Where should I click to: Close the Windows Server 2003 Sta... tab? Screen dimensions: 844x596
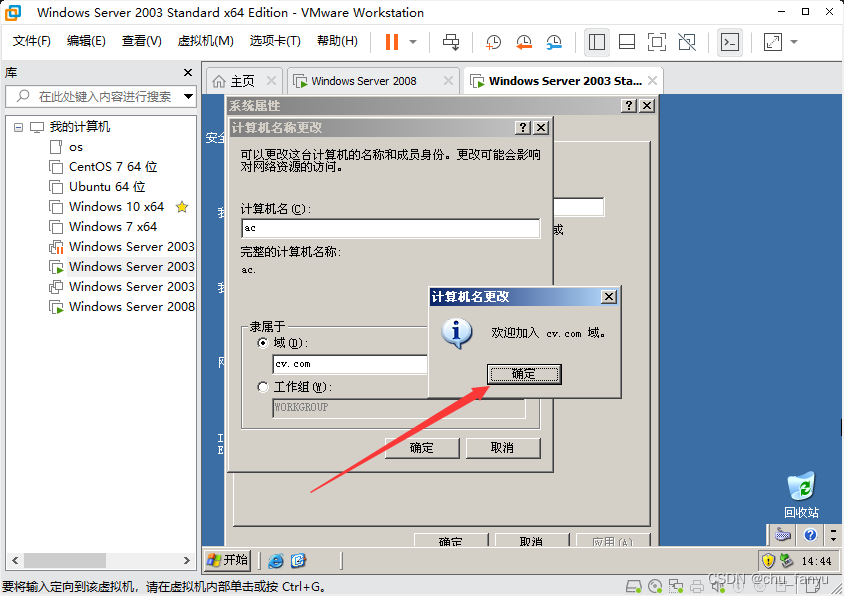(652, 81)
